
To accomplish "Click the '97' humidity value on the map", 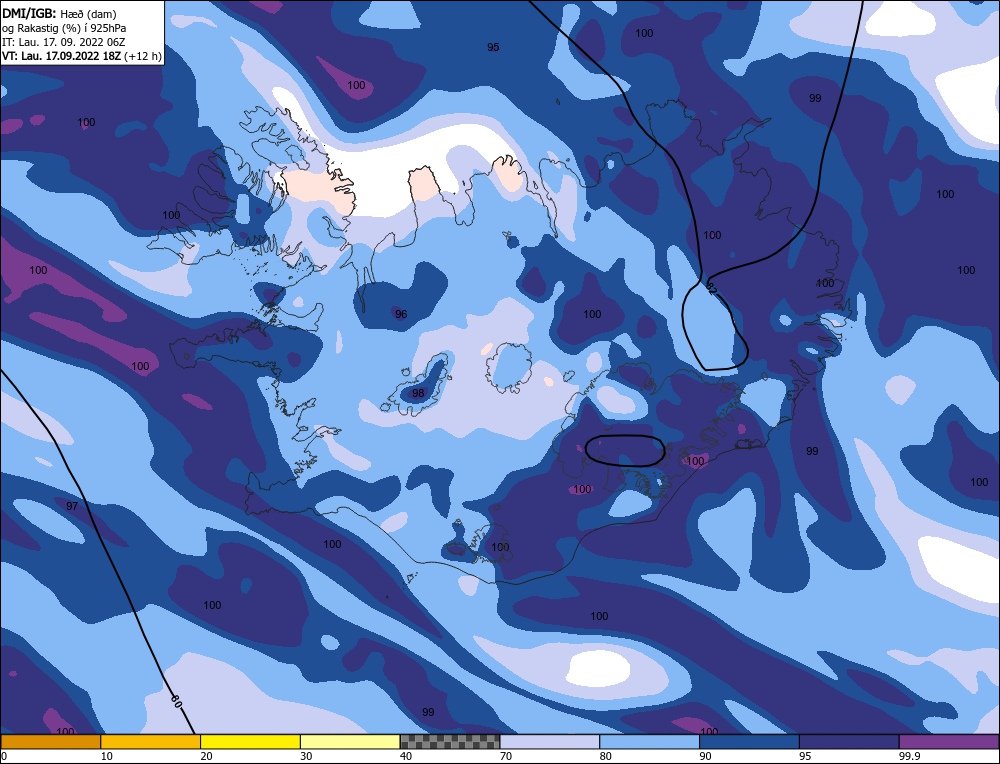I will (72, 506).
